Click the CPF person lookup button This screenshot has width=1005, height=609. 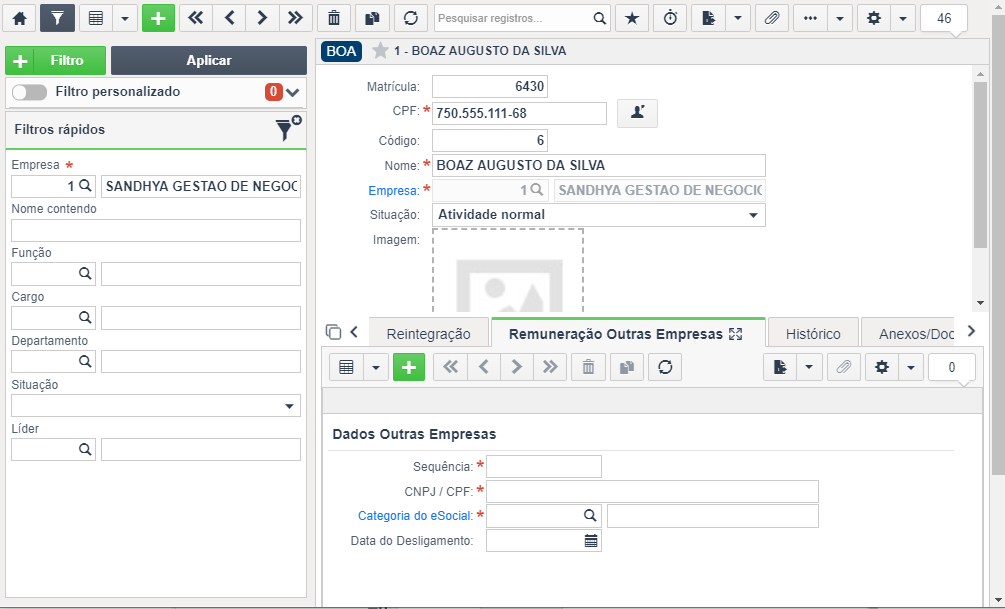[x=637, y=113]
